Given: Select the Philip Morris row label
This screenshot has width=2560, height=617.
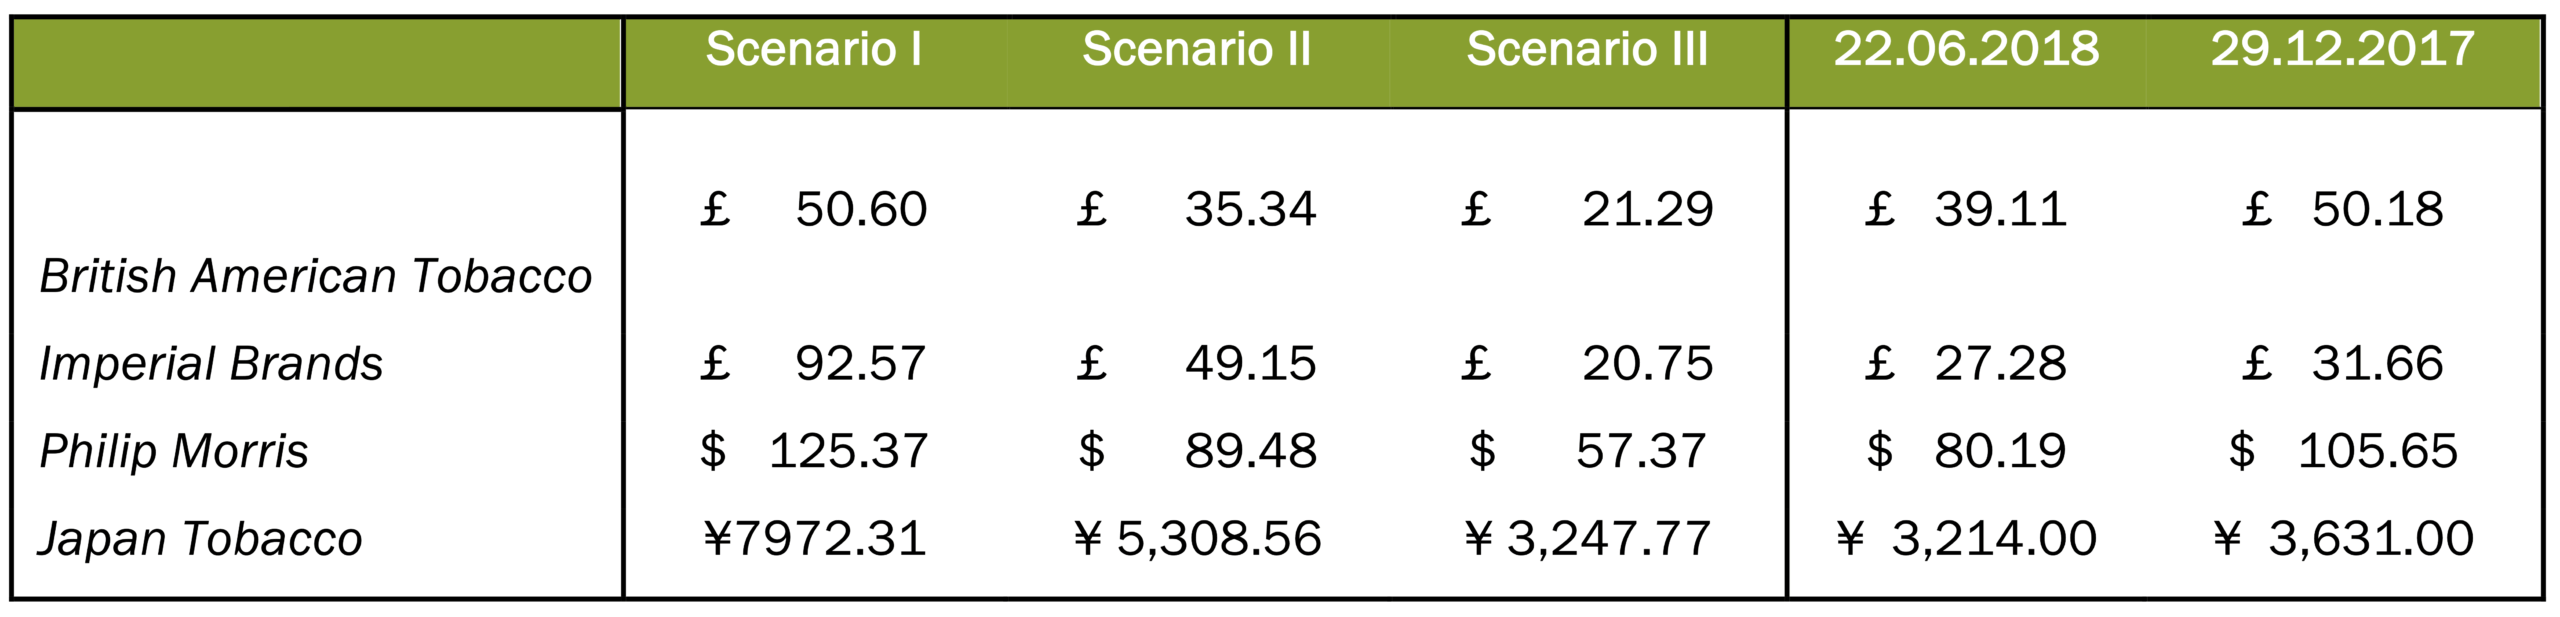Looking at the screenshot, I should coord(174,452).
